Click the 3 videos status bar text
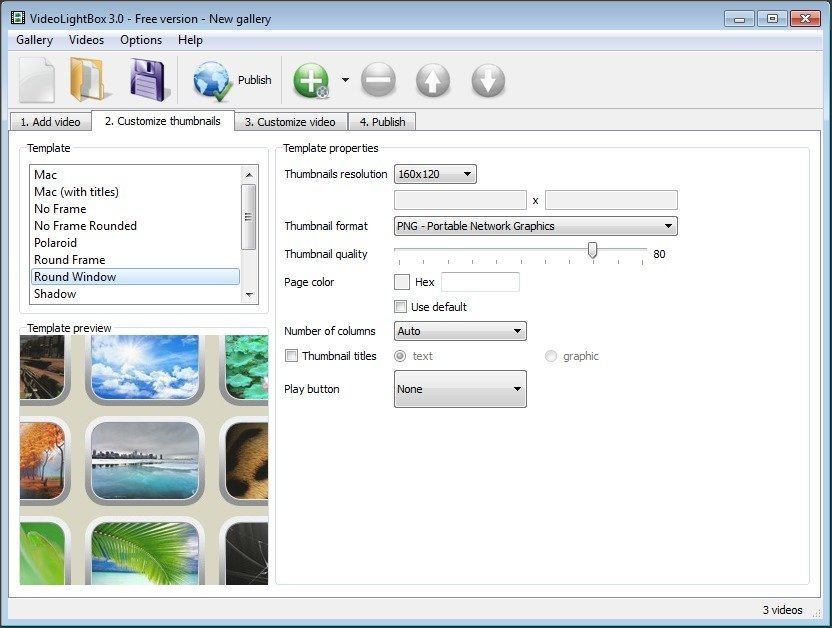Image resolution: width=832 pixels, height=628 pixels. click(782, 610)
